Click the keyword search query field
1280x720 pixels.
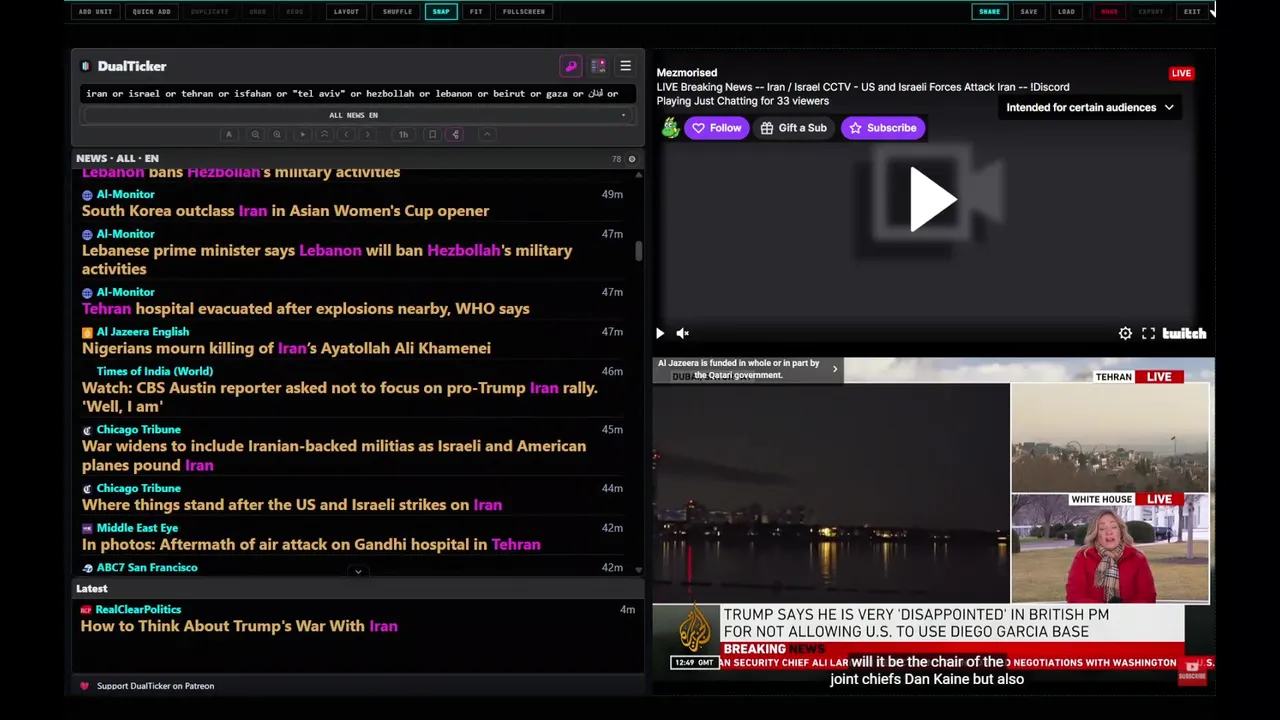(357, 94)
